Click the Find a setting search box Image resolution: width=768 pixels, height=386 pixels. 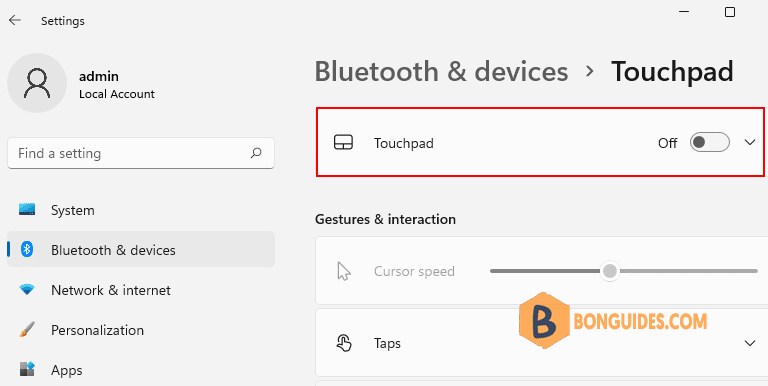[141, 153]
